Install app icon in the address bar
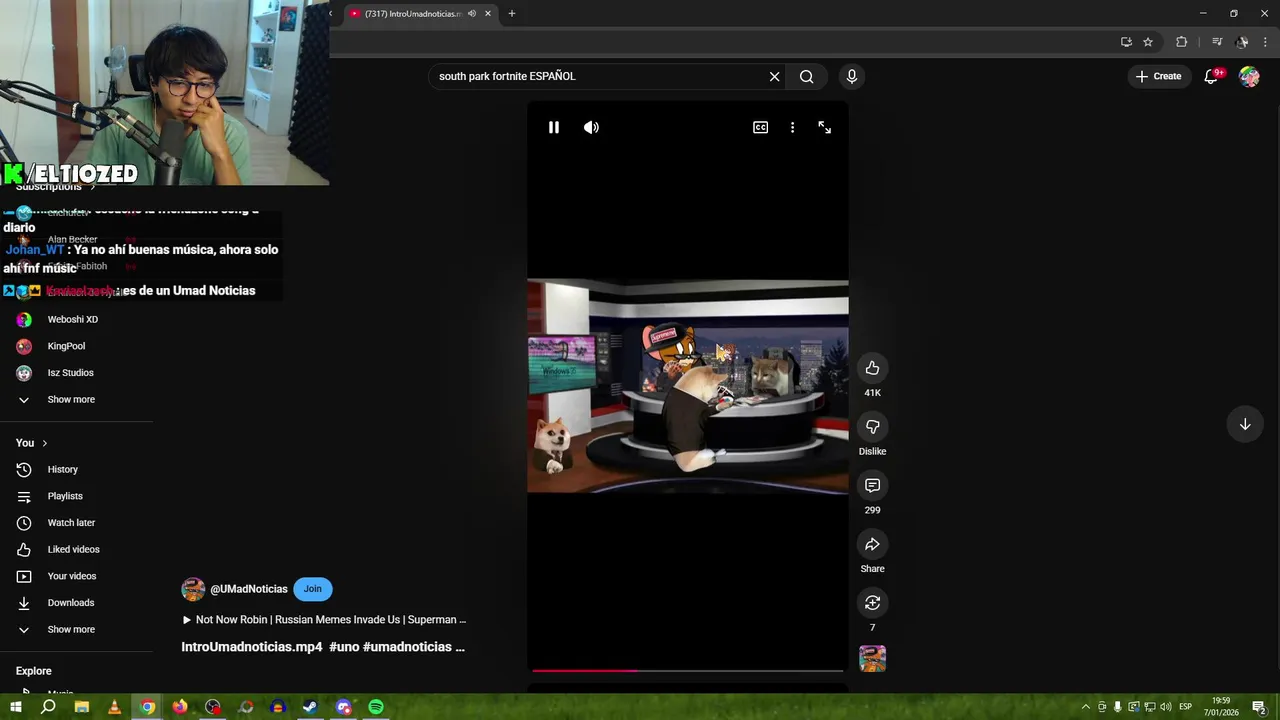 [x=1126, y=42]
